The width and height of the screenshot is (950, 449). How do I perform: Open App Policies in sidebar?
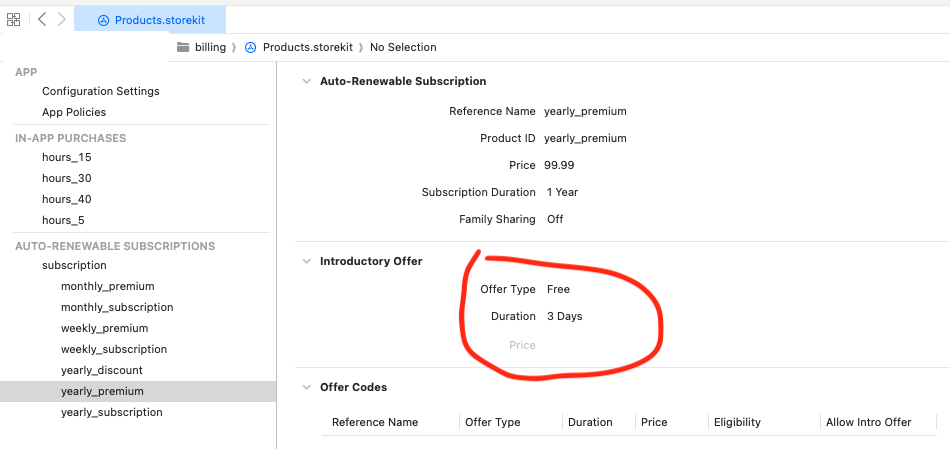click(74, 112)
